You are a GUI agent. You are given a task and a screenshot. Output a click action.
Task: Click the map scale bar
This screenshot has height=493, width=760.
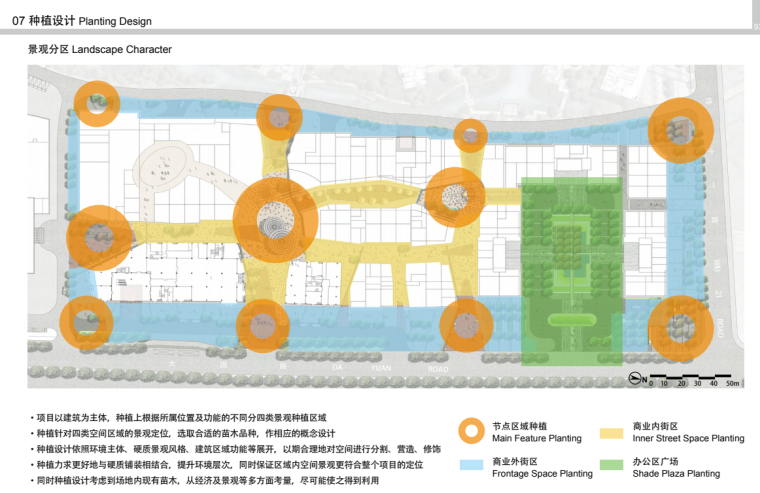pyautogui.click(x=693, y=377)
